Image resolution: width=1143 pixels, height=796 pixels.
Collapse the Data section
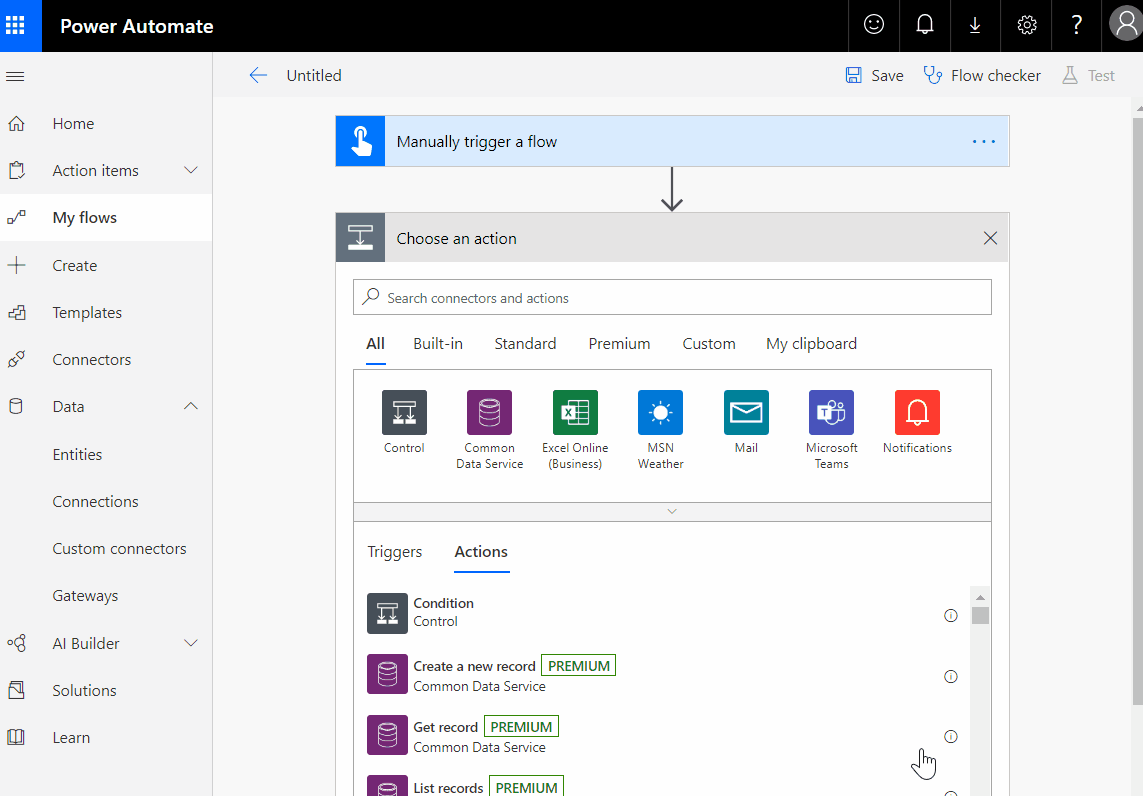(191, 406)
